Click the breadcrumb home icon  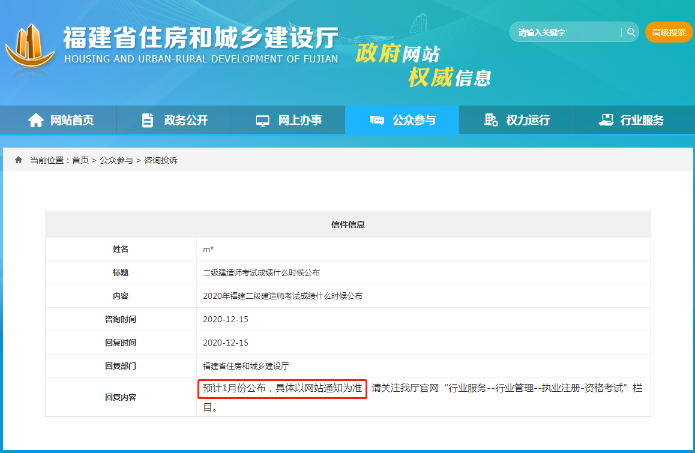pos(18,160)
